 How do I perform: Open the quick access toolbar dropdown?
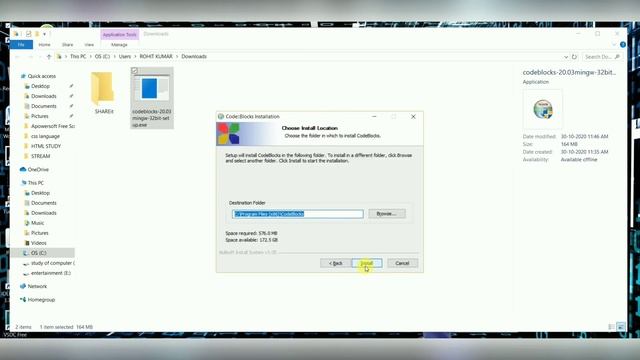44,34
